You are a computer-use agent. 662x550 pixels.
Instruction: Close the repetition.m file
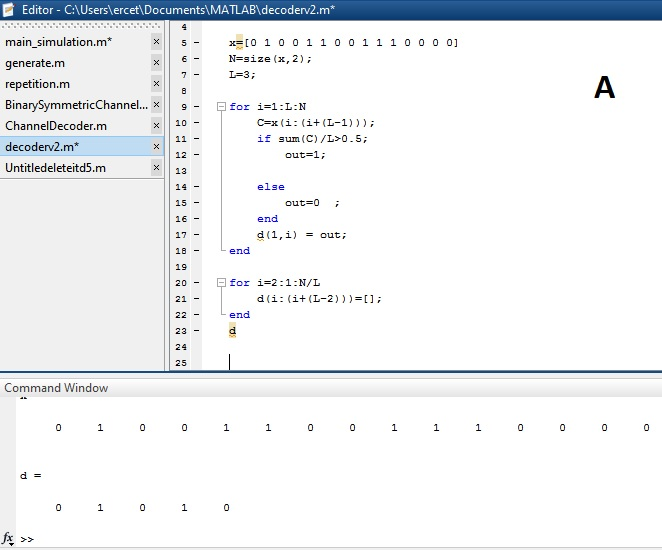tap(156, 84)
